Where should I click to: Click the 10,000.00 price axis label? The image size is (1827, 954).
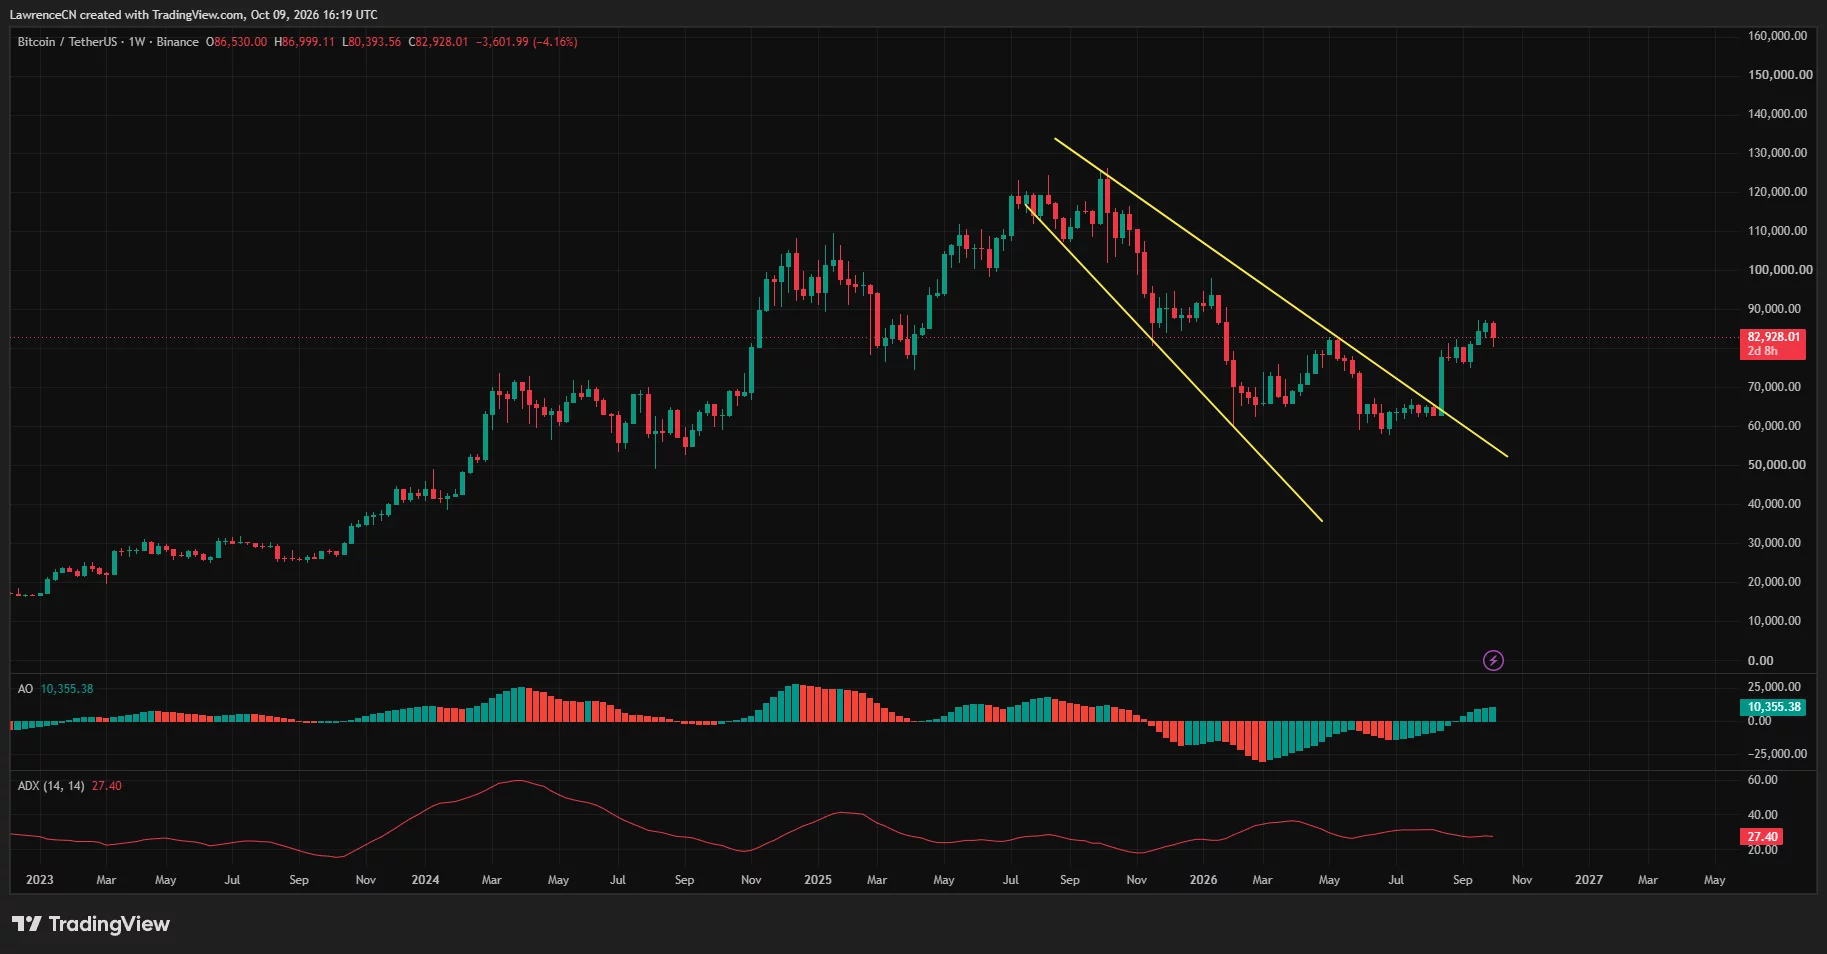click(x=1774, y=621)
